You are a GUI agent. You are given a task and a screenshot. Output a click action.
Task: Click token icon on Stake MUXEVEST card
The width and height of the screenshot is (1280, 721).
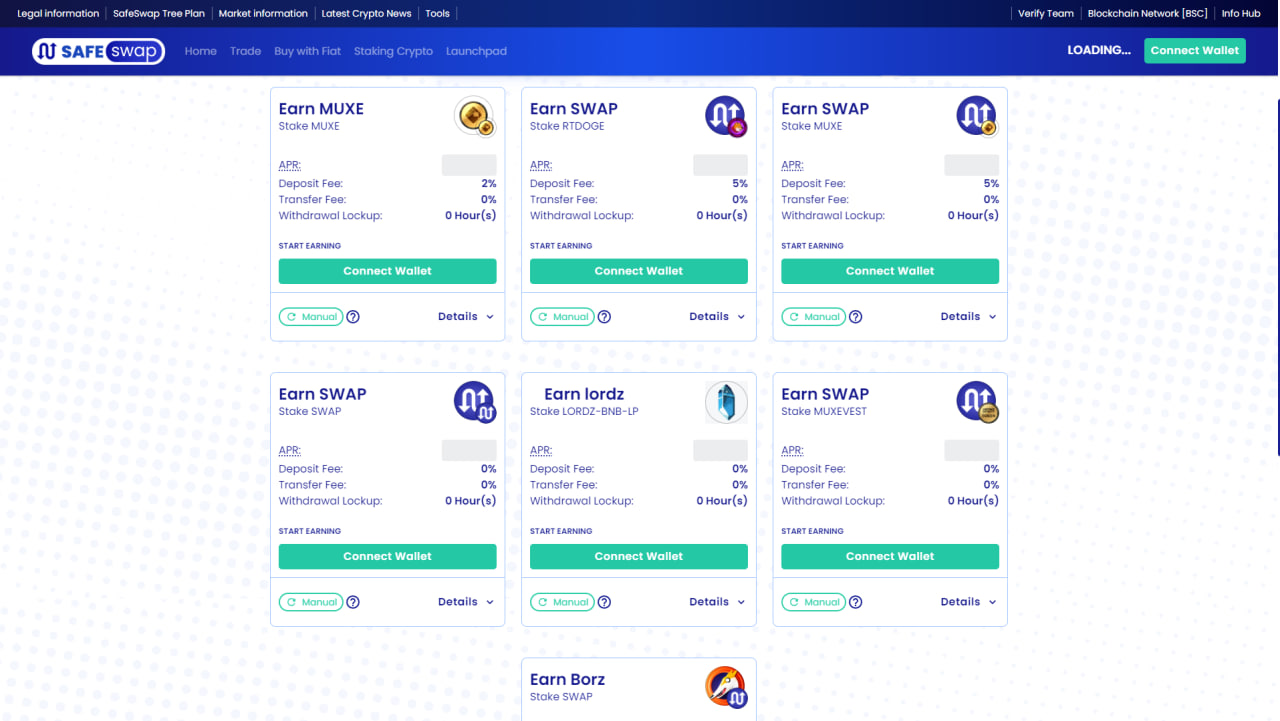(977, 402)
